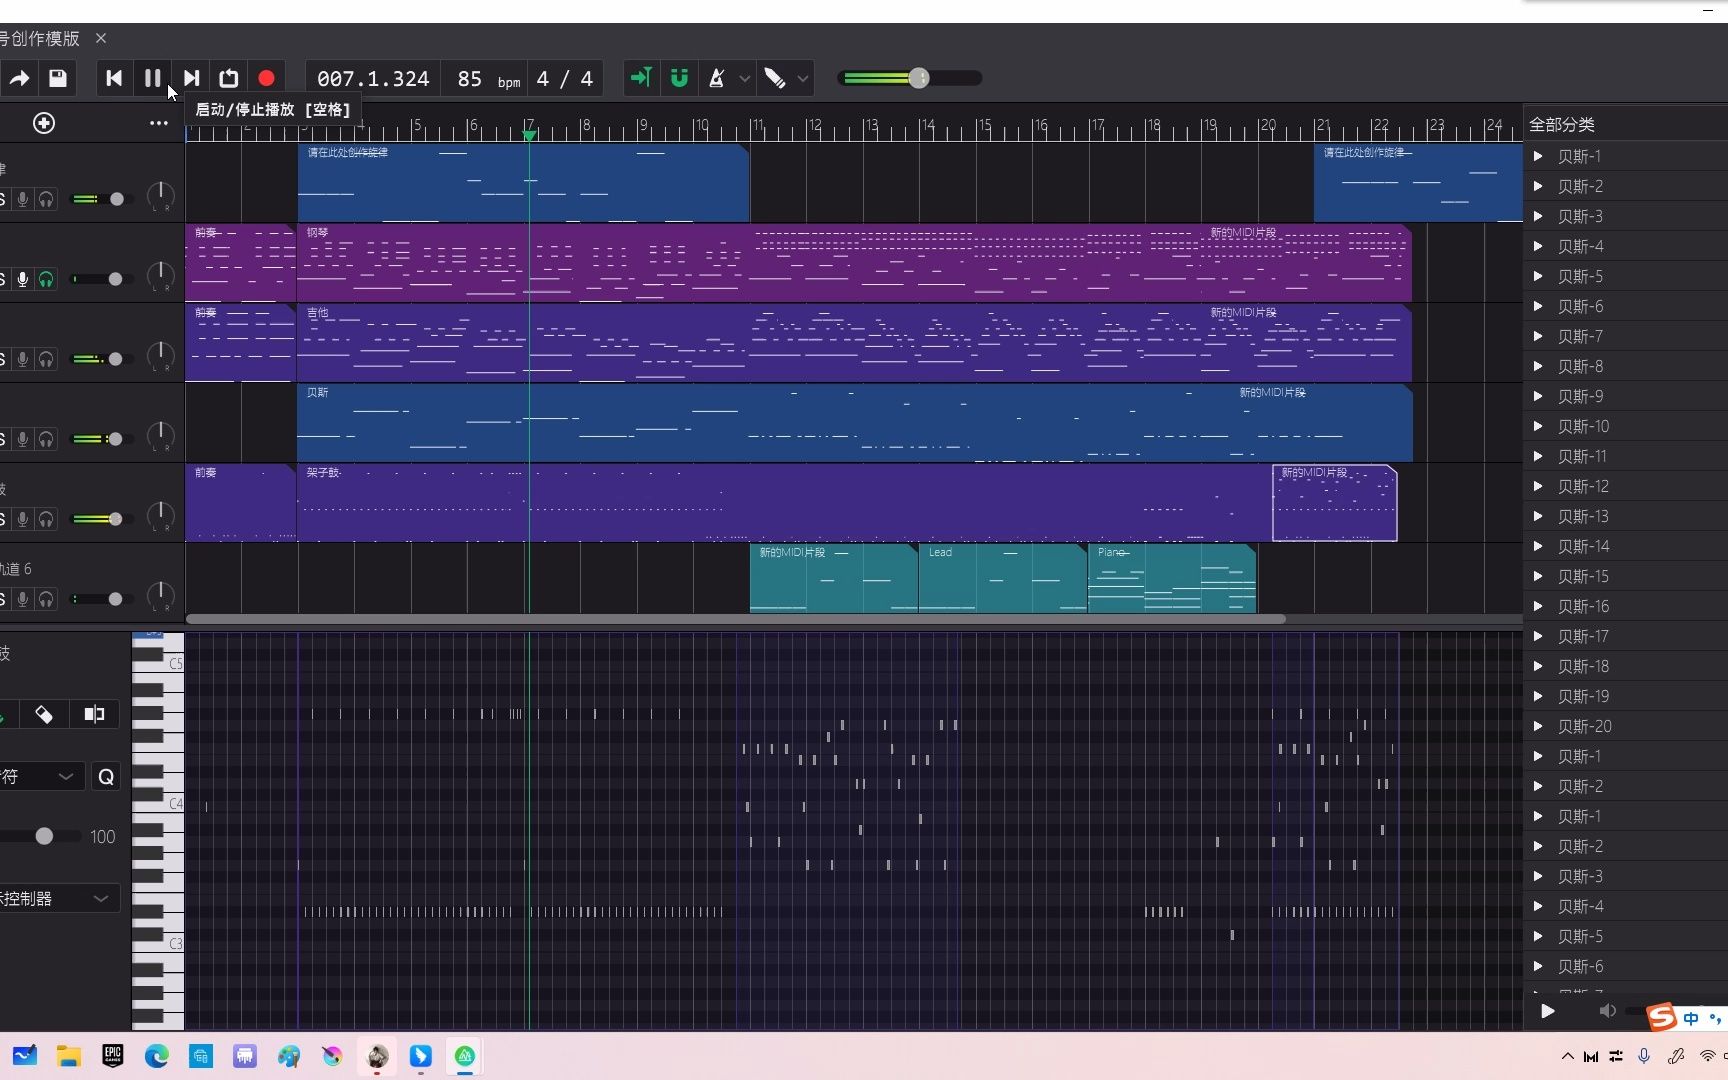The image size is (1728, 1080).
Task: Open Epic Games from the taskbar
Action: (112, 1056)
